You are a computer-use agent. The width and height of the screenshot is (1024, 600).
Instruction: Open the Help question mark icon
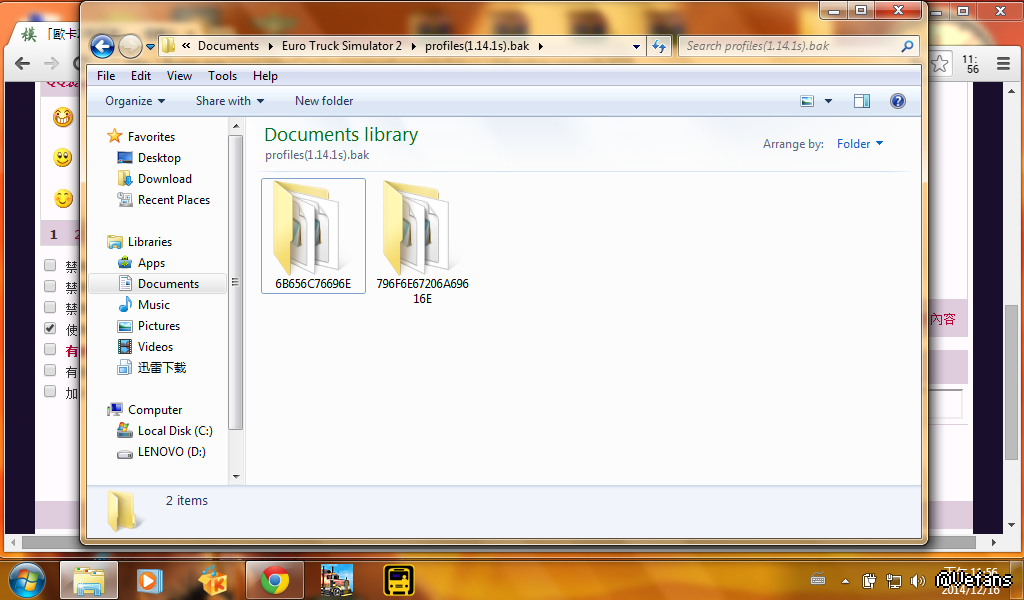coord(897,101)
